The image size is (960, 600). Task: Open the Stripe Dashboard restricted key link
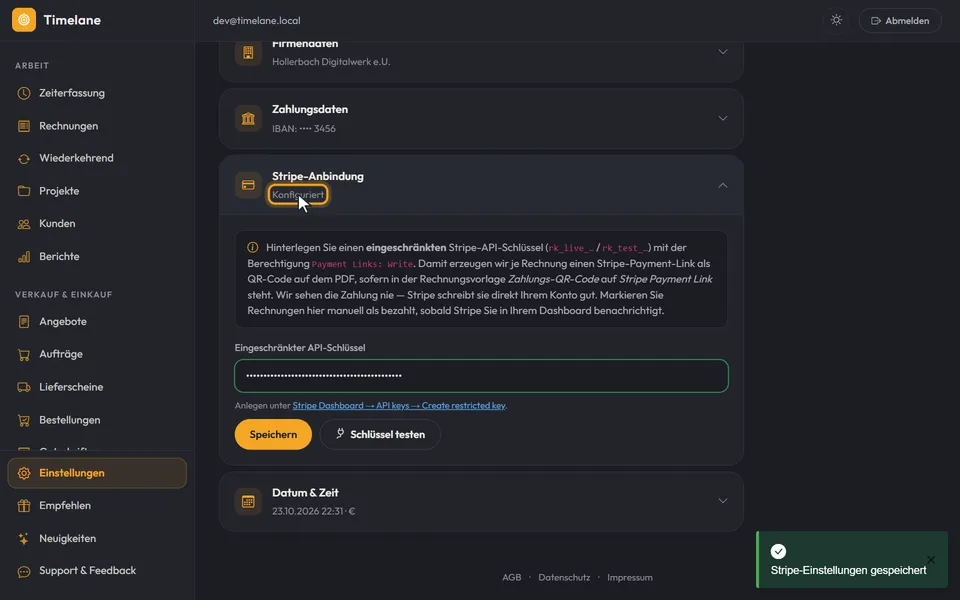pos(399,405)
